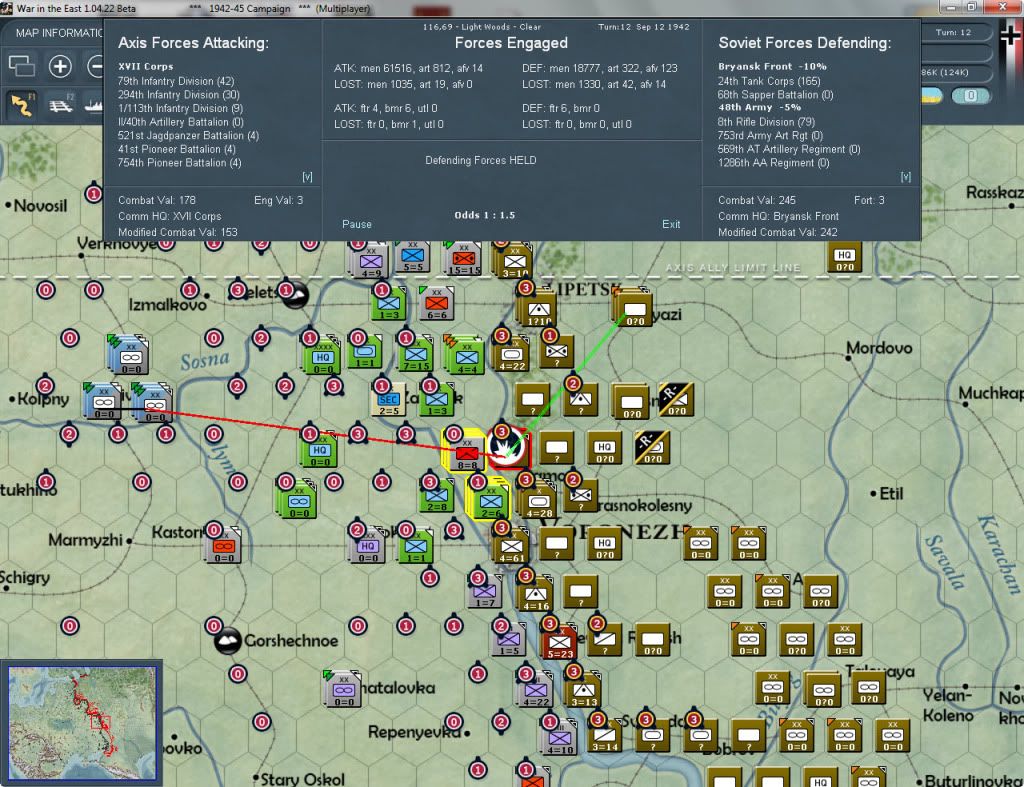
Task: Click Defending Forces HELD result text
Action: point(481,160)
